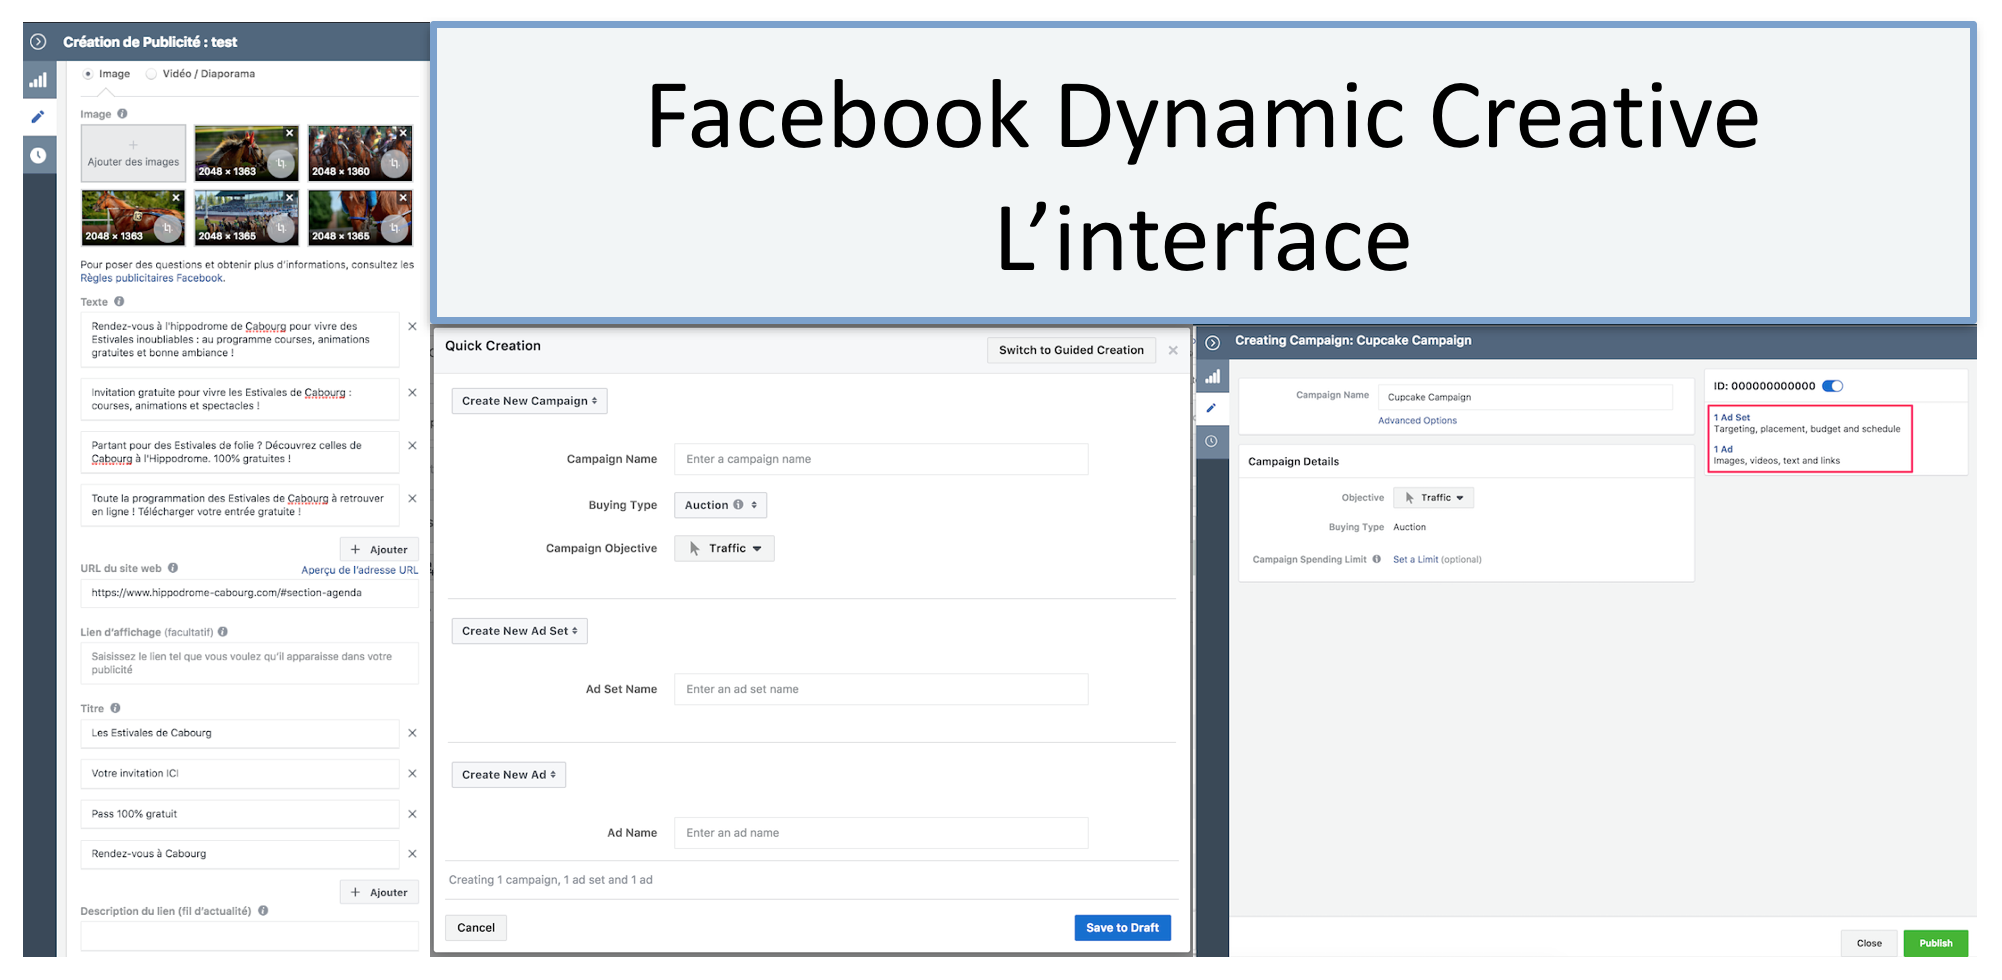Click the Close button beside Publish
Image resolution: width=2002 pixels, height=980 pixels.
coord(1869,943)
